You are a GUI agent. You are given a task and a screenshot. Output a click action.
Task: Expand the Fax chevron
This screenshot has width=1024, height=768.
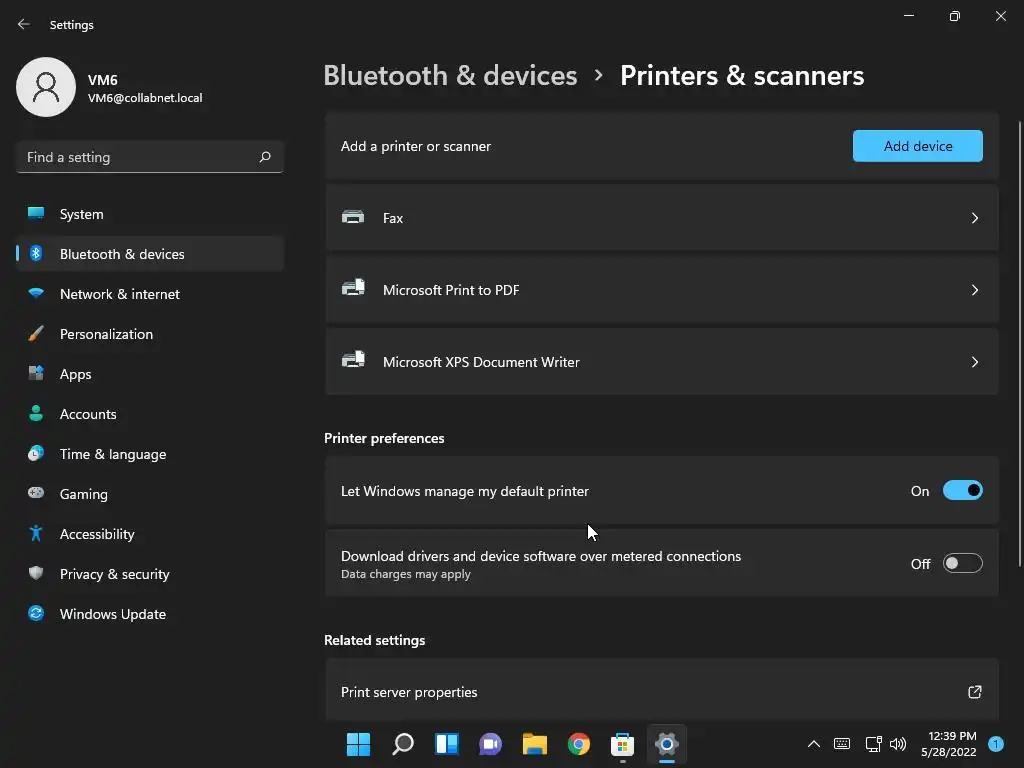pyautogui.click(x=974, y=218)
